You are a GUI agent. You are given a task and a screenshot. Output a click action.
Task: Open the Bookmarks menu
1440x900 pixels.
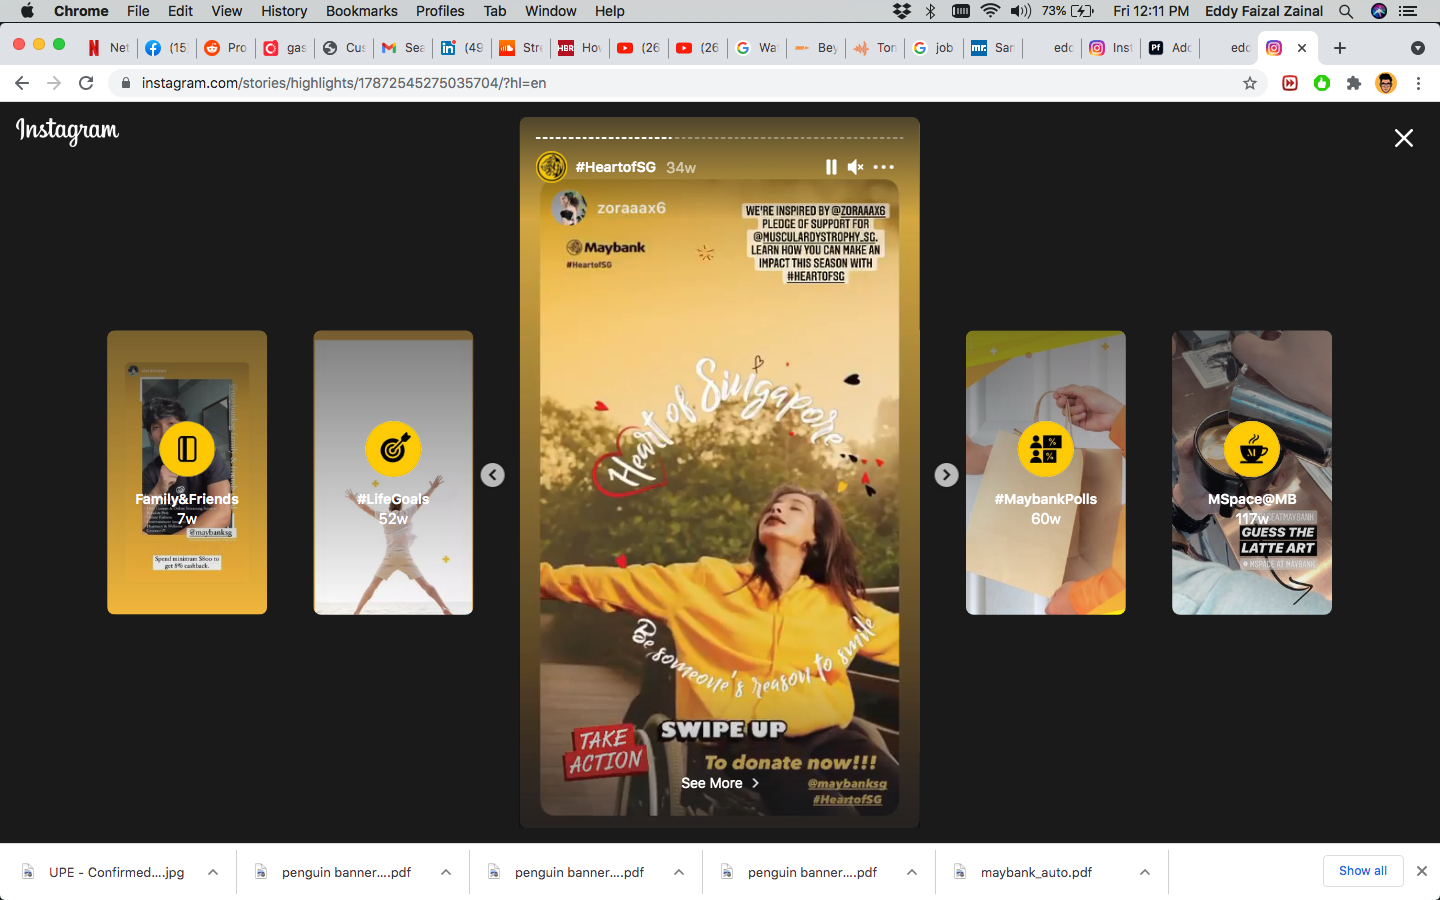[x=361, y=11]
